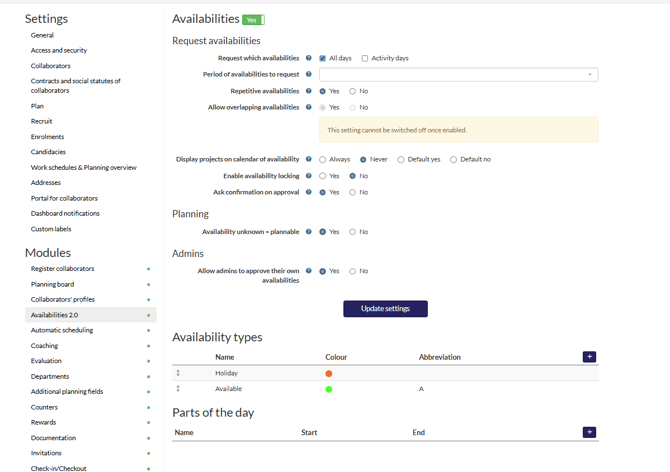Uncheck the All days checkbox
This screenshot has height=472, width=670.
tap(323, 58)
